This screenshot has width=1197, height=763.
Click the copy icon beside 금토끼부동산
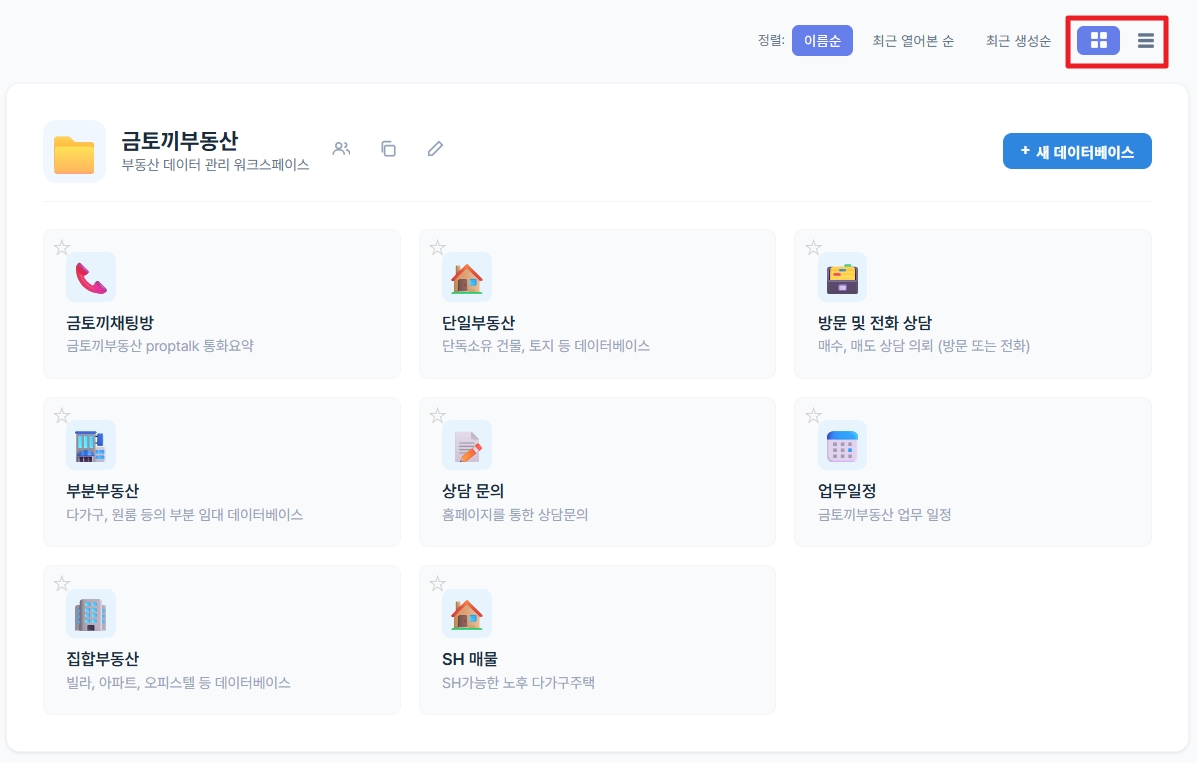[389, 149]
